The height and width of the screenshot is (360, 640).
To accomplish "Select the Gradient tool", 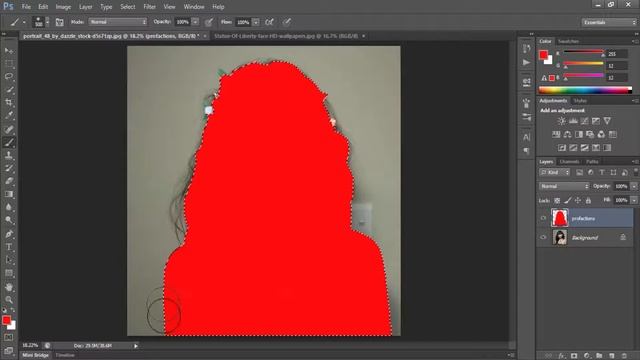I will coord(9,194).
